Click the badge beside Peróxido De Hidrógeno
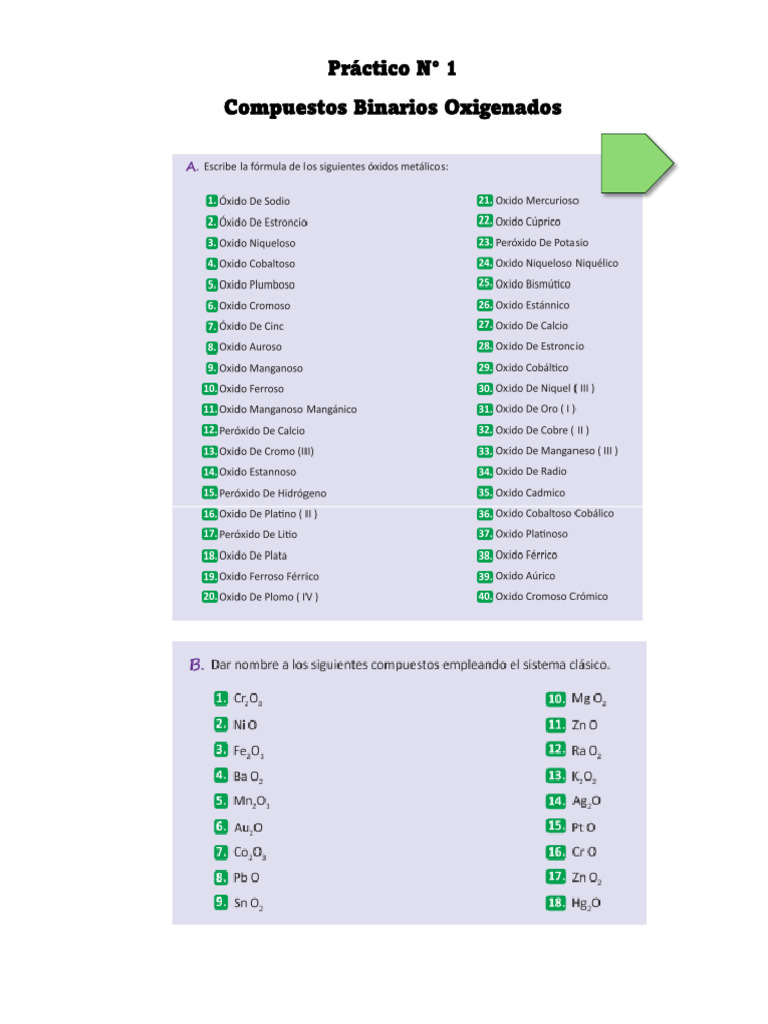Image resolution: width=768 pixels, height=1024 pixels. point(210,493)
